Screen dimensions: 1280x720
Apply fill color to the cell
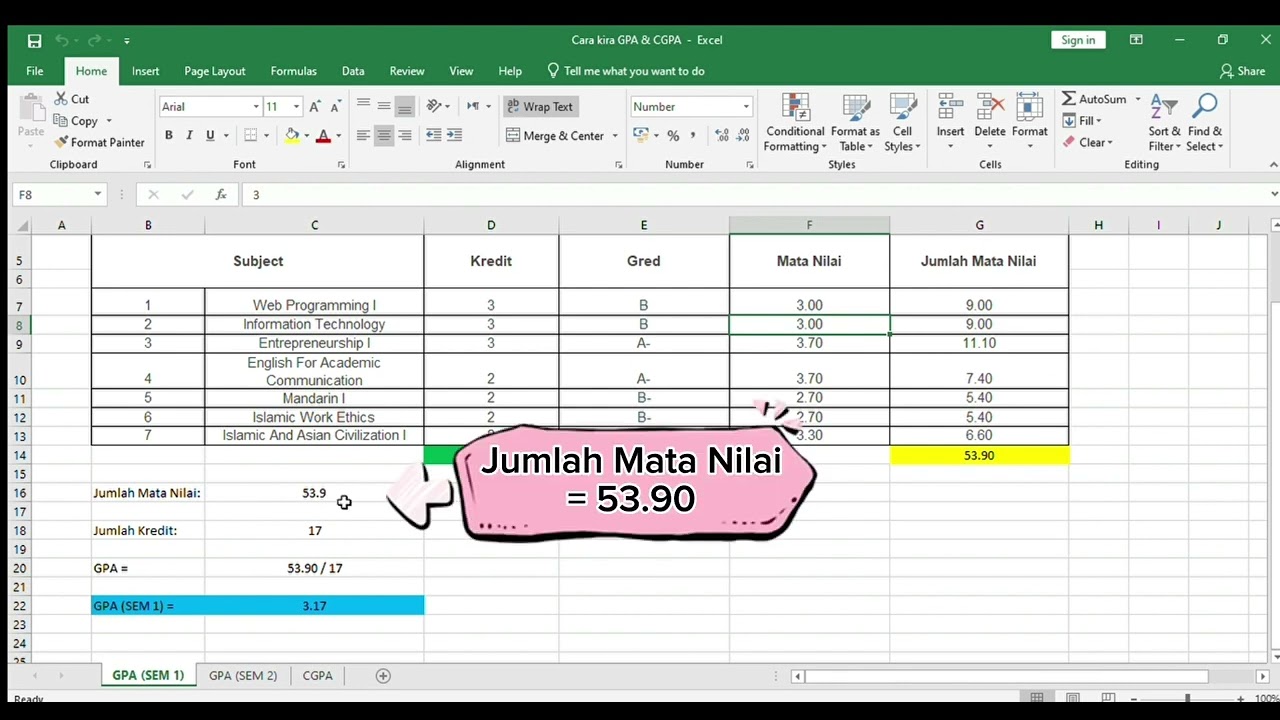pos(292,135)
